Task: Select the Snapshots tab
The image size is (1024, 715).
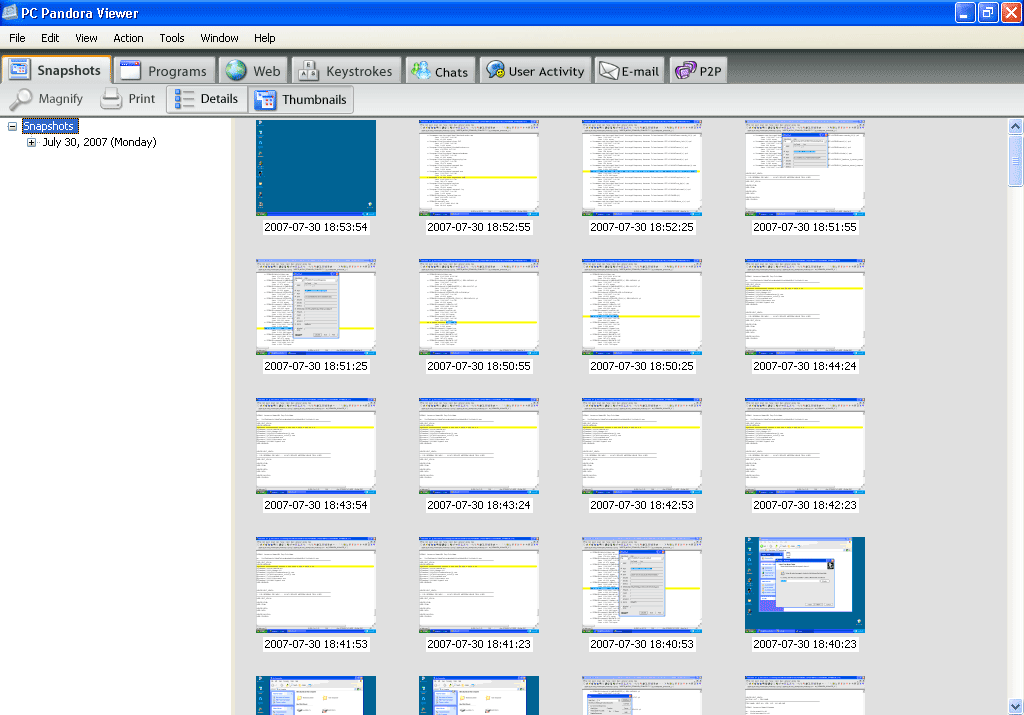Action: coord(57,71)
